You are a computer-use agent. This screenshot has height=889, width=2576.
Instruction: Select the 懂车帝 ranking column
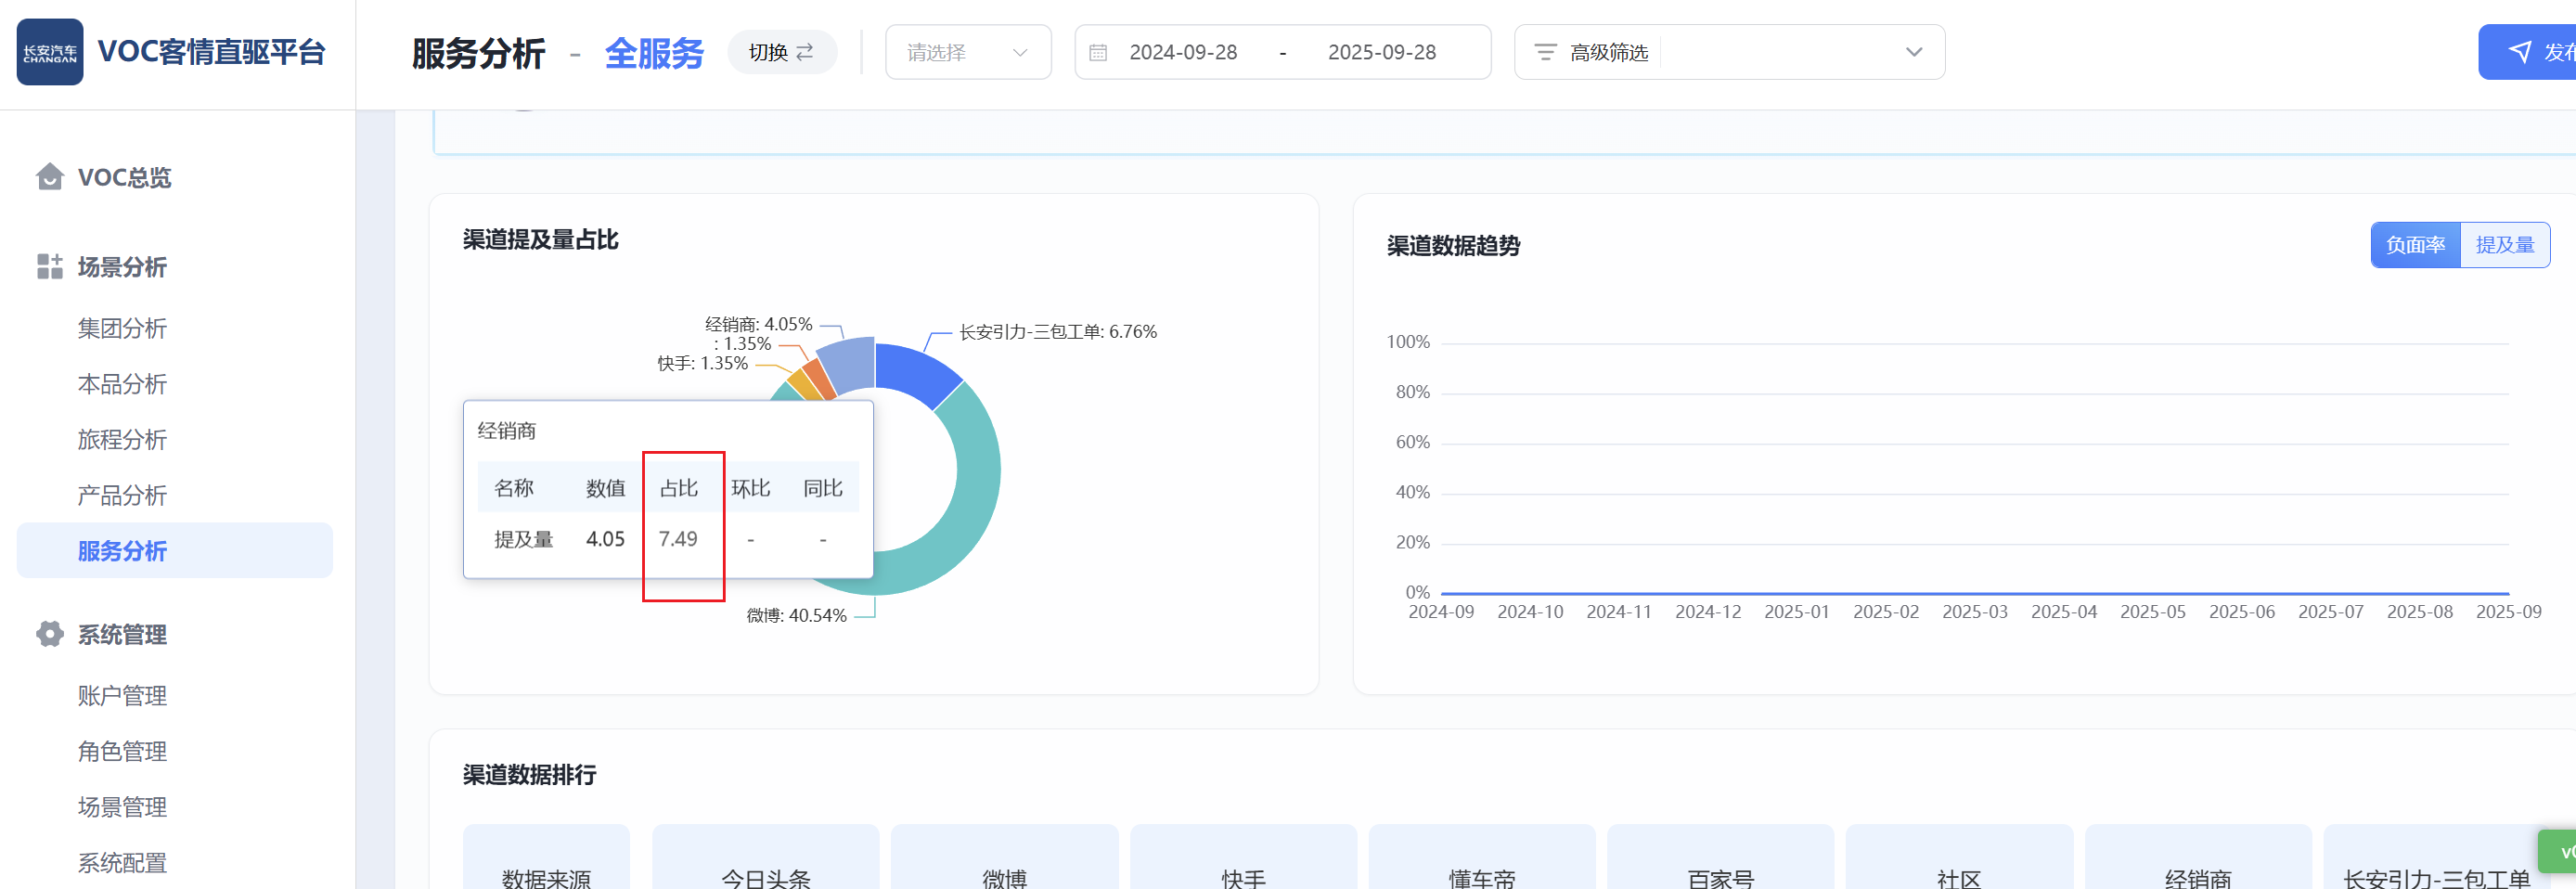(1481, 876)
